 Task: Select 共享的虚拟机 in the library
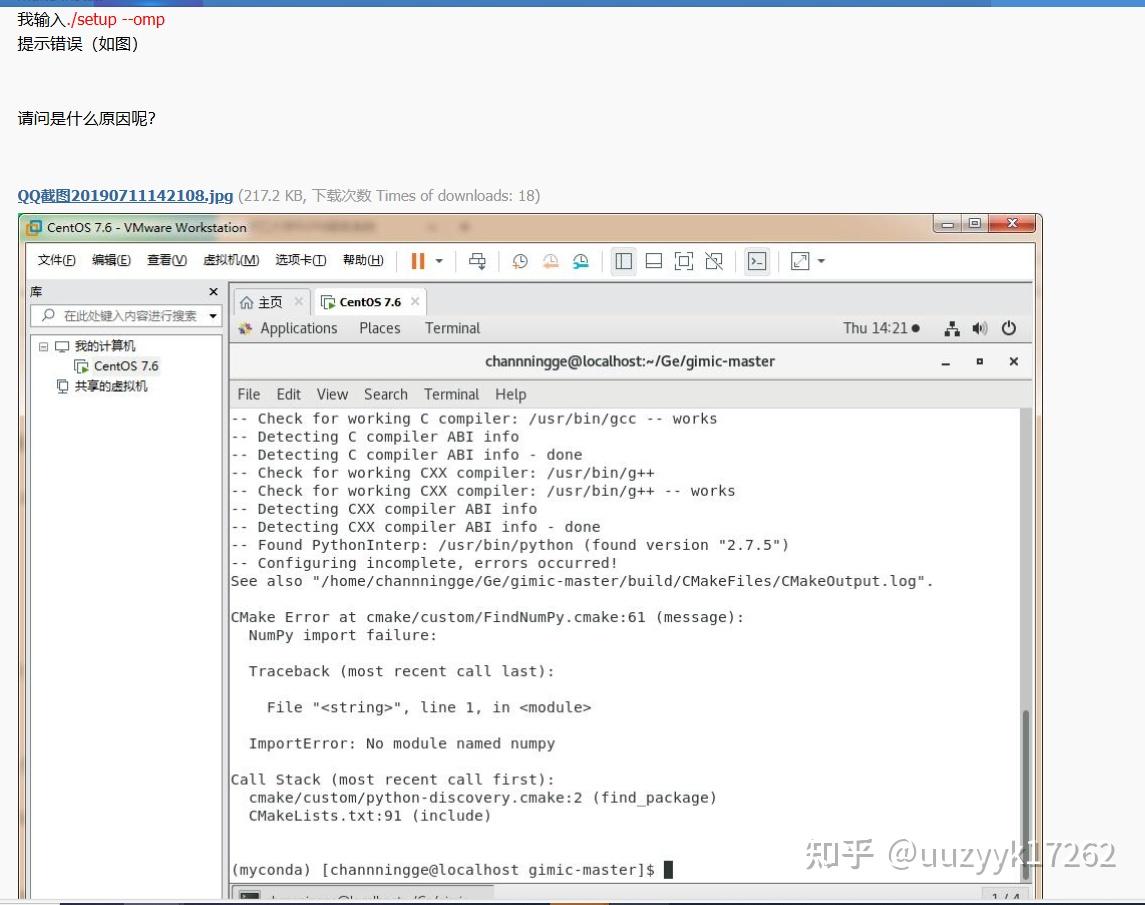coord(102,386)
